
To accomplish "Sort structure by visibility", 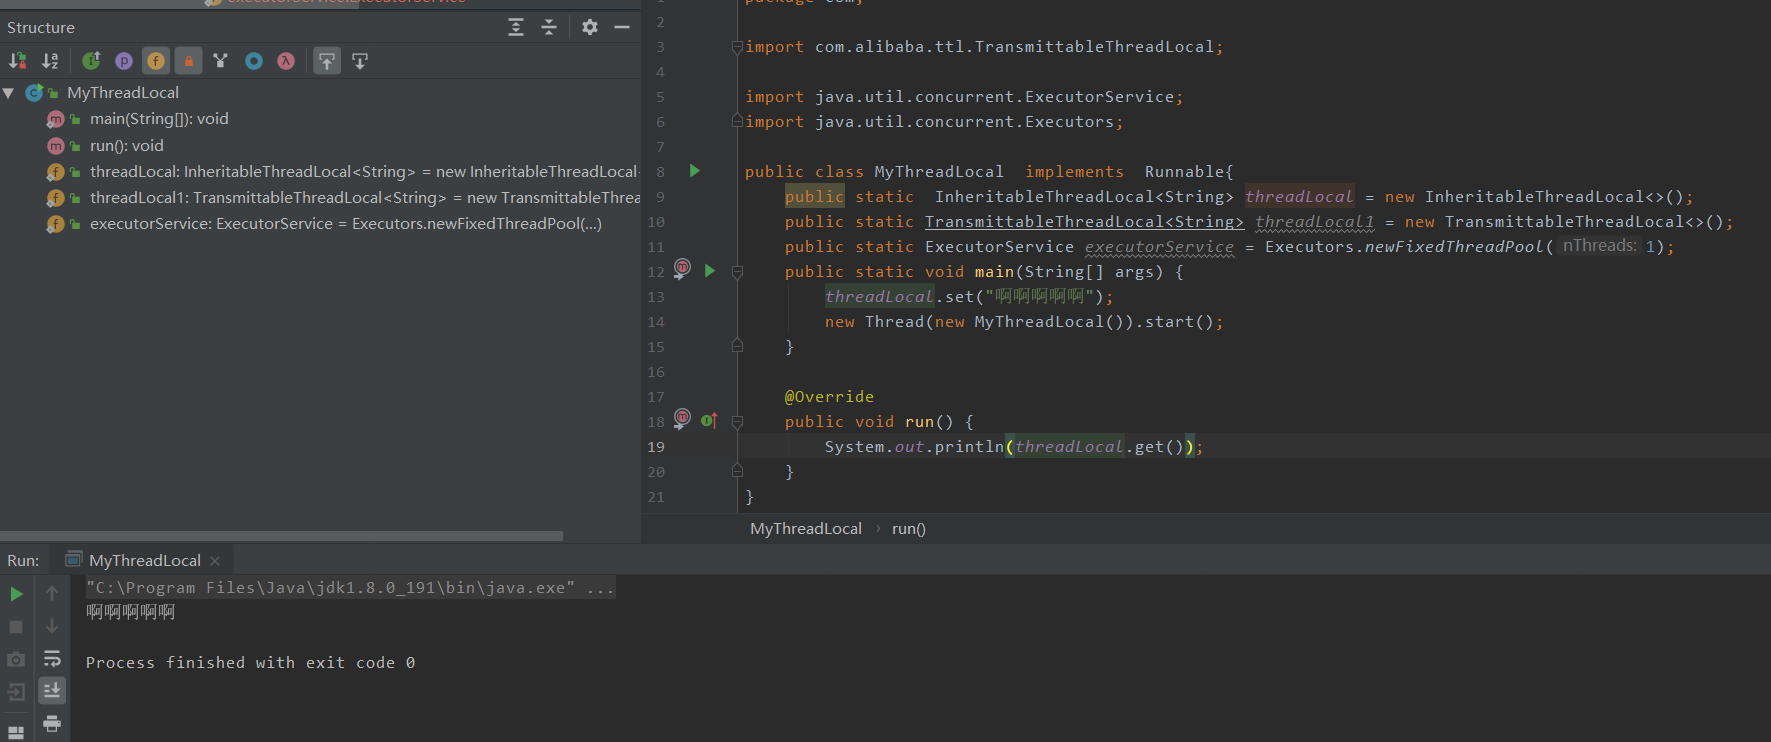I will pyautogui.click(x=18, y=61).
